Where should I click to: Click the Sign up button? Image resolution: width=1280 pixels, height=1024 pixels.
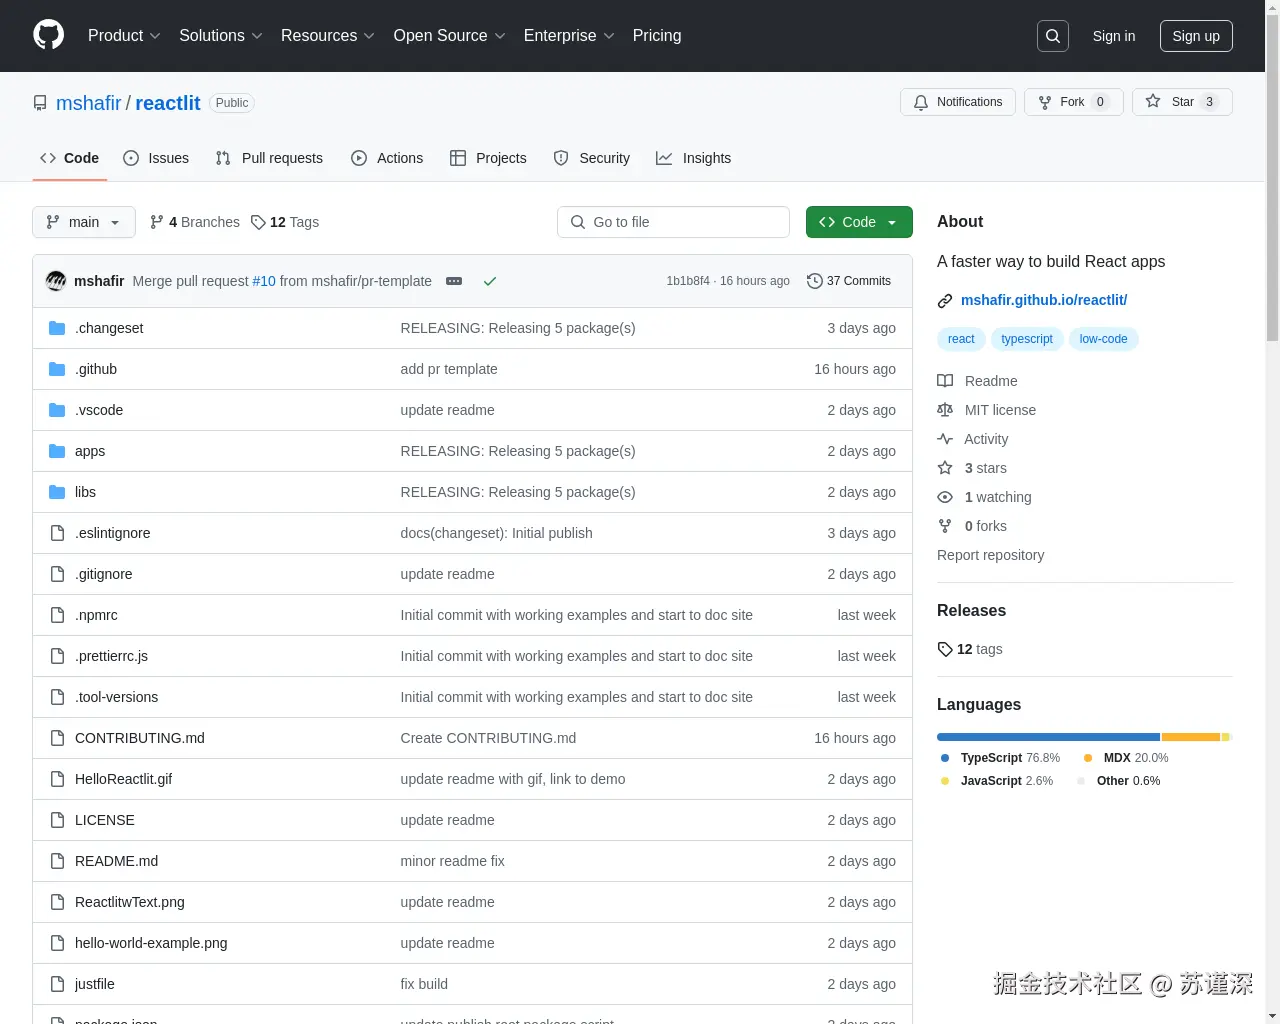[x=1196, y=36]
